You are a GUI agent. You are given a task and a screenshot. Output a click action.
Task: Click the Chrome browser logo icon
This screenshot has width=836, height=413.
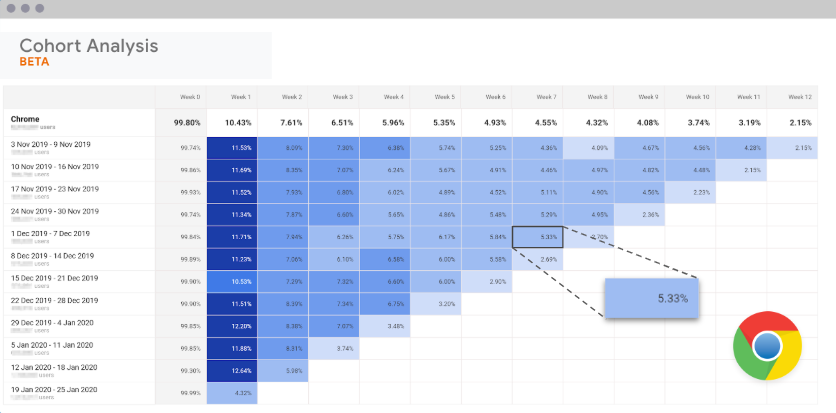pos(767,345)
